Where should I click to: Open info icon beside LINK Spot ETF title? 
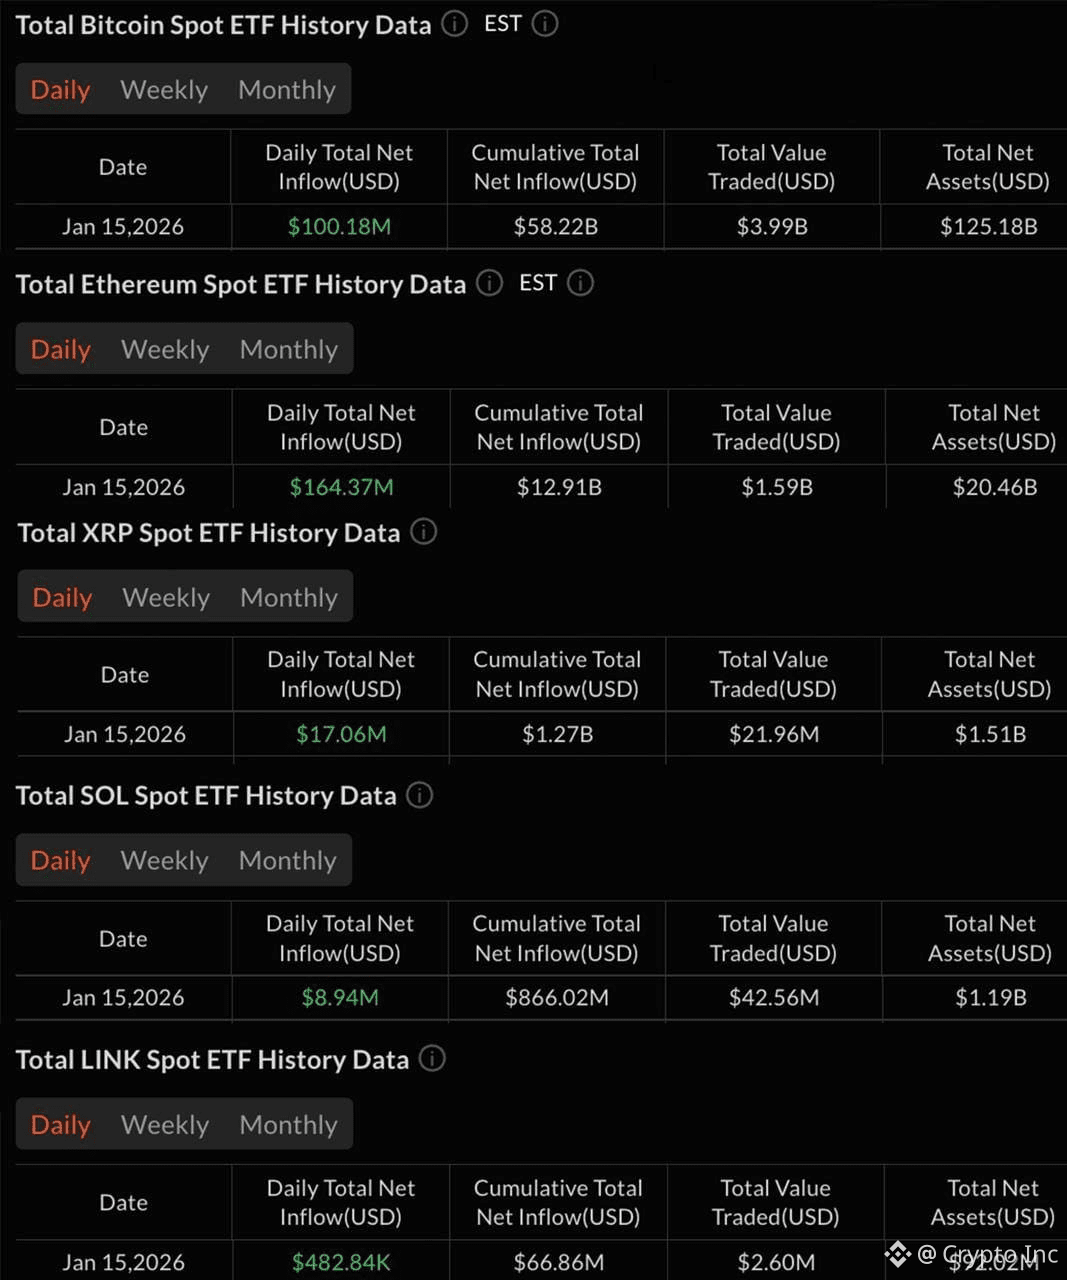[x=432, y=1058]
